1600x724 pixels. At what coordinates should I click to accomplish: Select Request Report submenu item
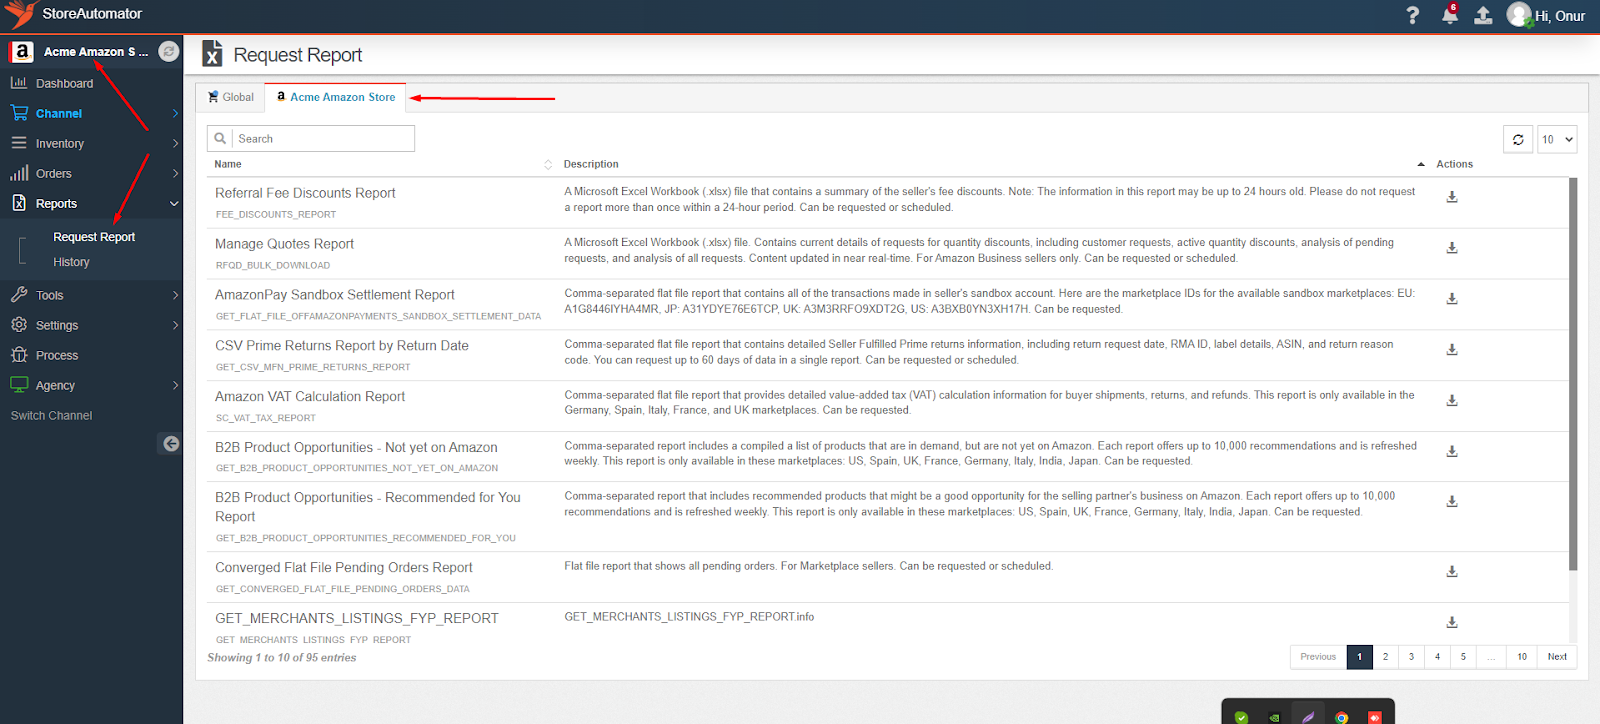click(x=94, y=237)
